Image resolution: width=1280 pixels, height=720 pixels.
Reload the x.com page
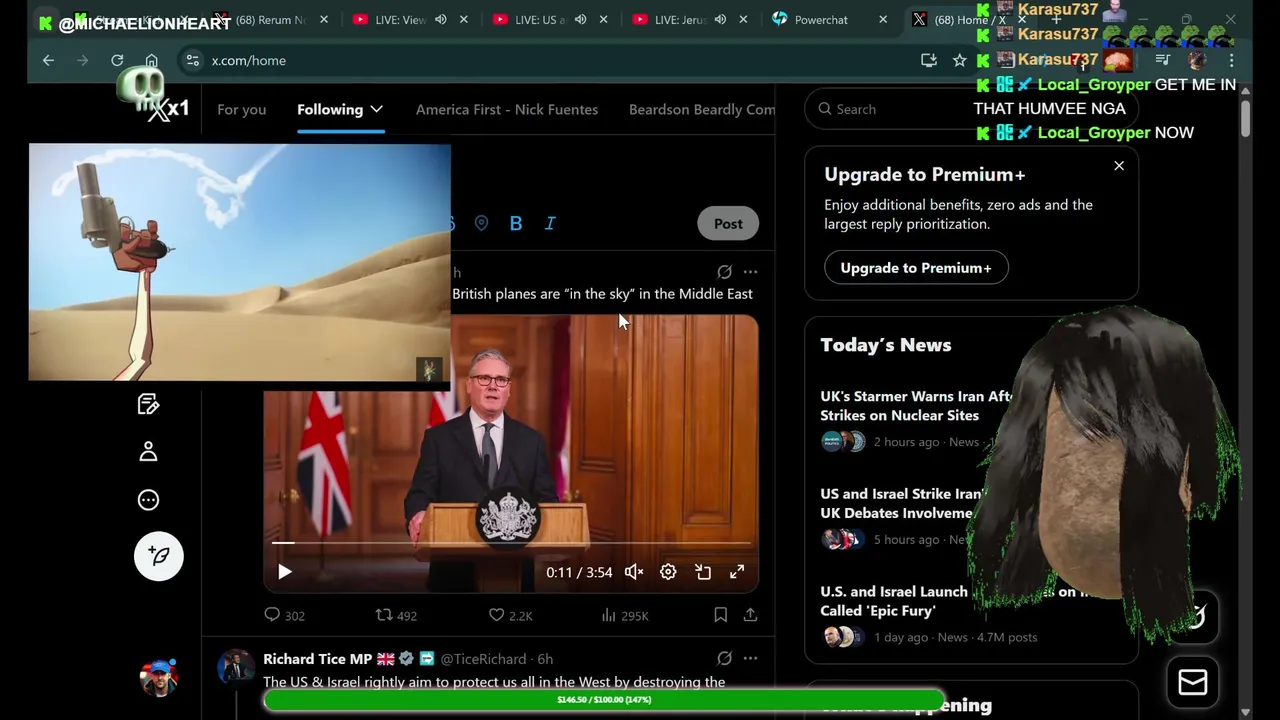(x=117, y=61)
